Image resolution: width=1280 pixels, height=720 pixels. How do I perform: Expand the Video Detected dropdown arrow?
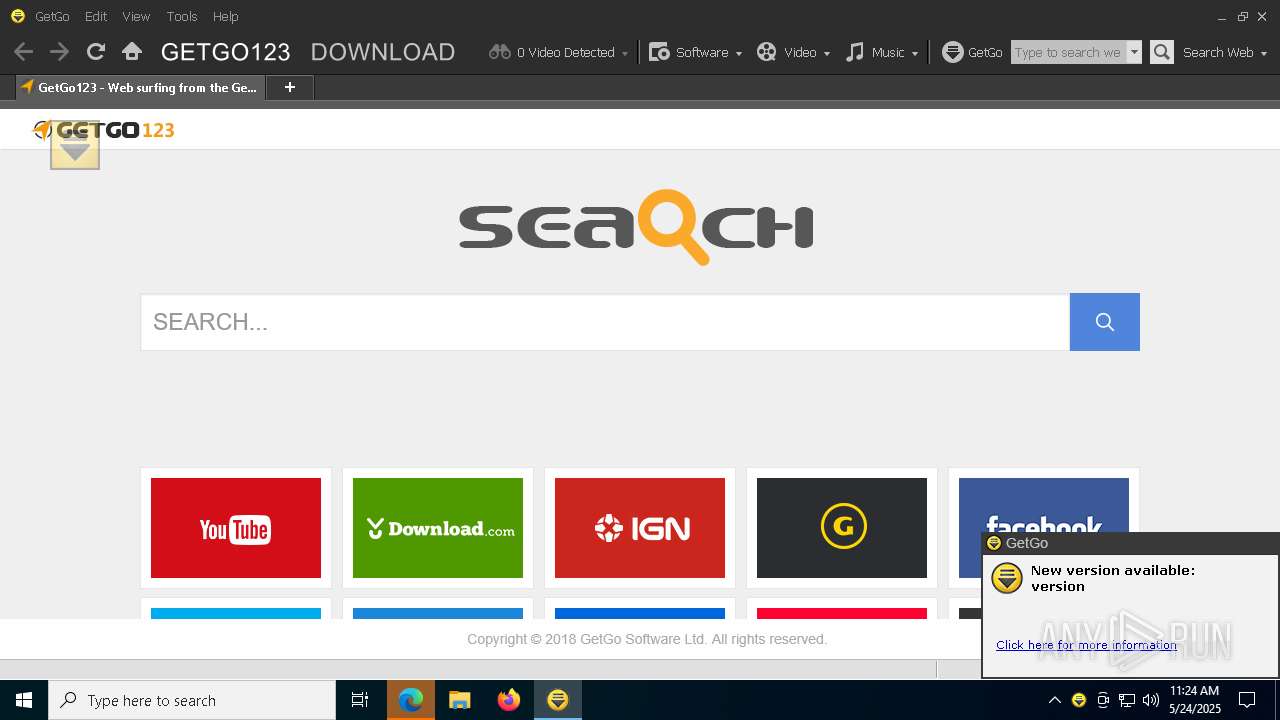625,53
